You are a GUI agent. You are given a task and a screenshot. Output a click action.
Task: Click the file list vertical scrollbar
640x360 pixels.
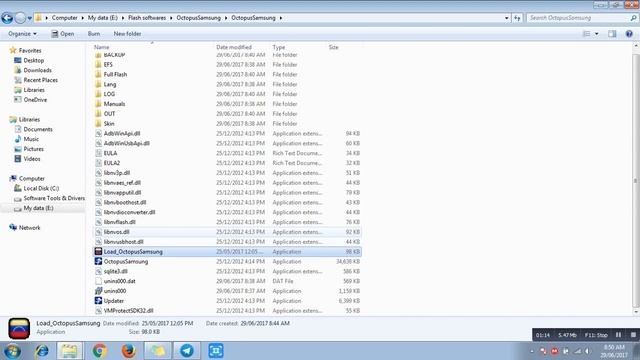(636, 180)
